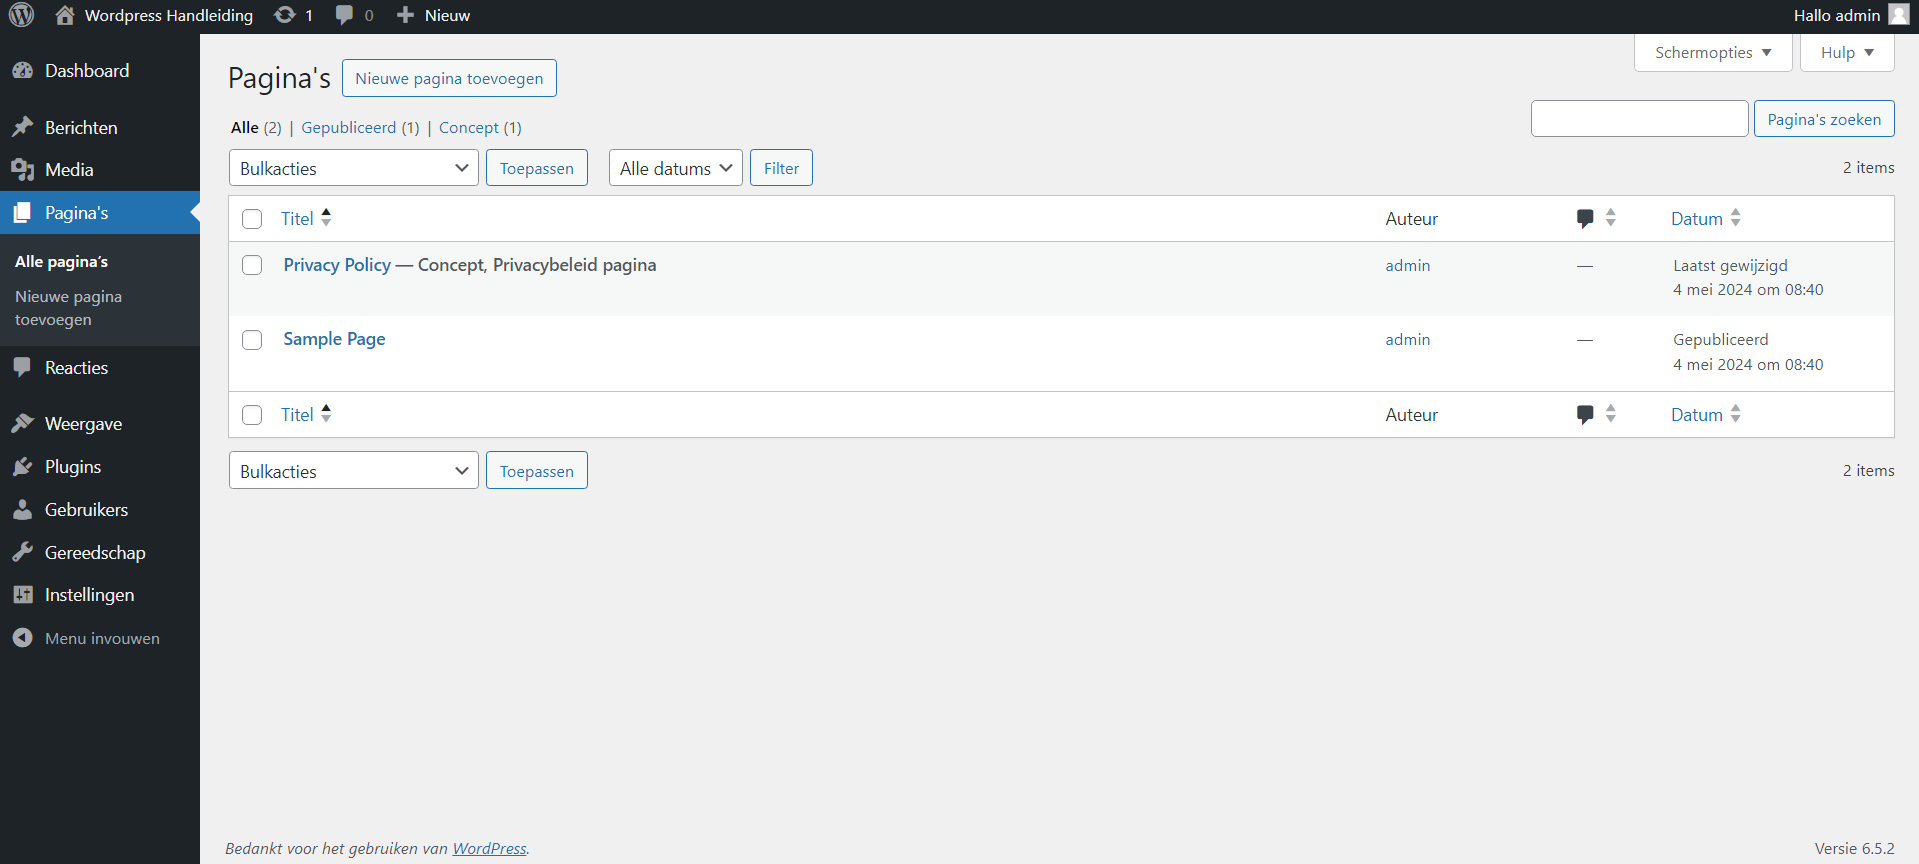Viewport: 1919px width, 864px height.
Task: Click the Pagina's zoeken button
Action: pos(1824,119)
